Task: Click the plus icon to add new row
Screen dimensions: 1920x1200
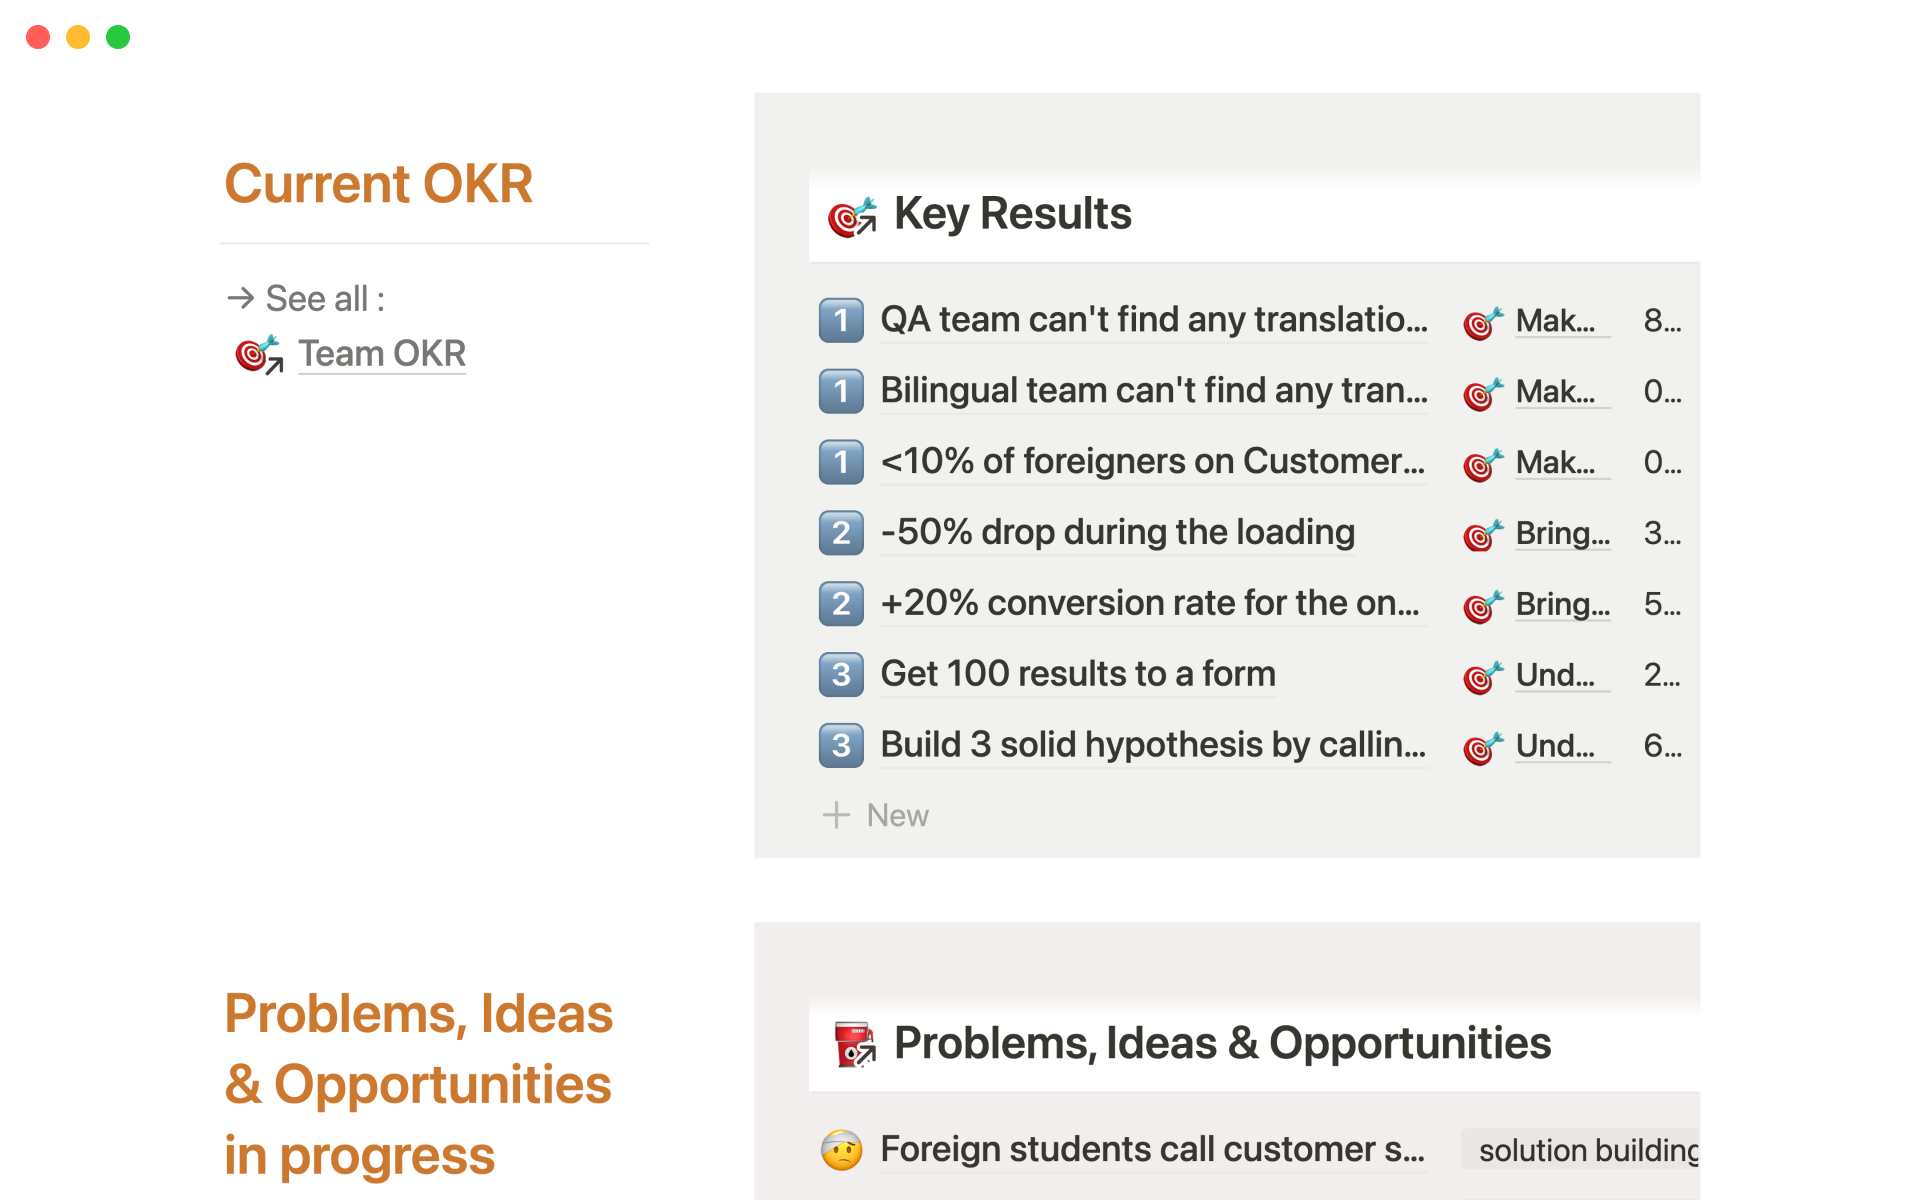Action: tap(836, 816)
